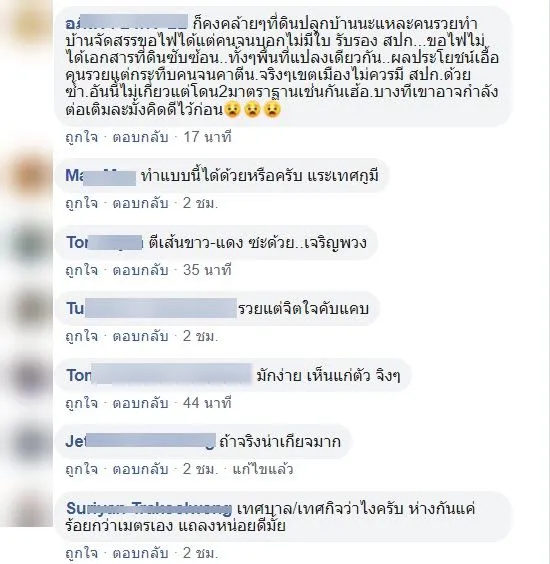Like the มักง่าย เห็นแก่ตัว comment
The width and height of the screenshot is (550, 564).
(82, 403)
